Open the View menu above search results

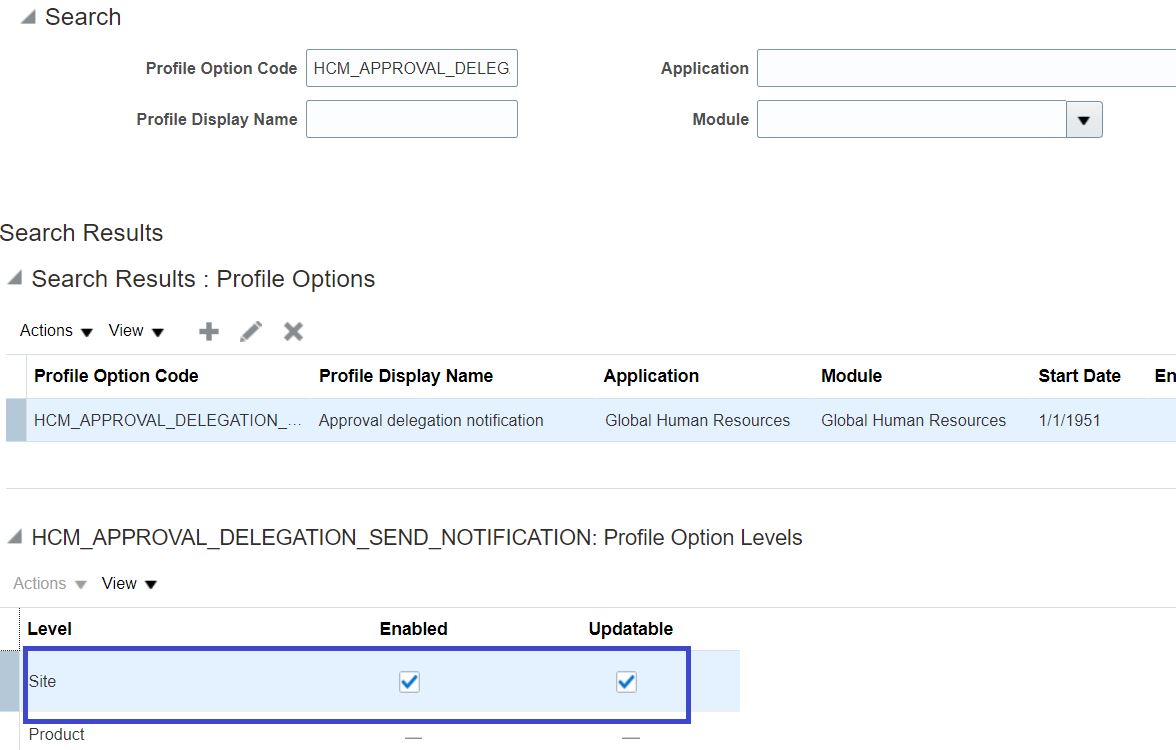tap(129, 331)
